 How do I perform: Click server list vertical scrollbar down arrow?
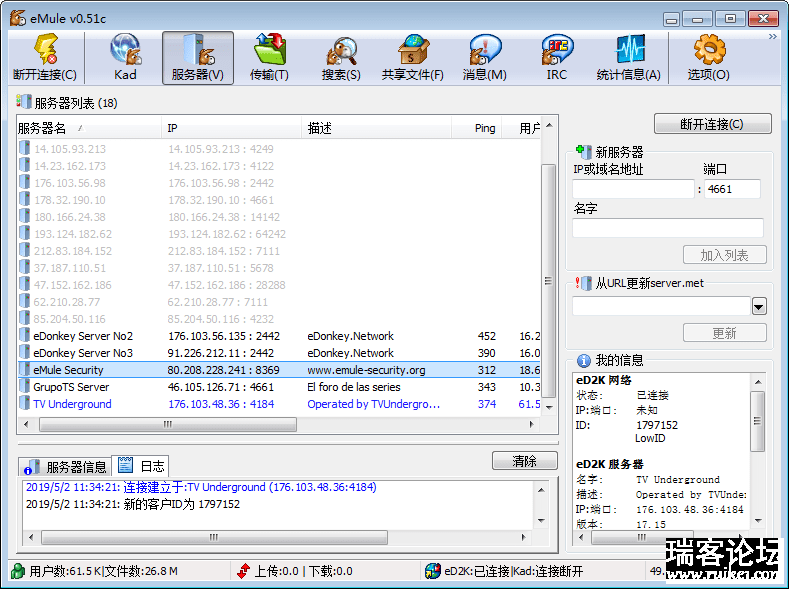pos(549,407)
